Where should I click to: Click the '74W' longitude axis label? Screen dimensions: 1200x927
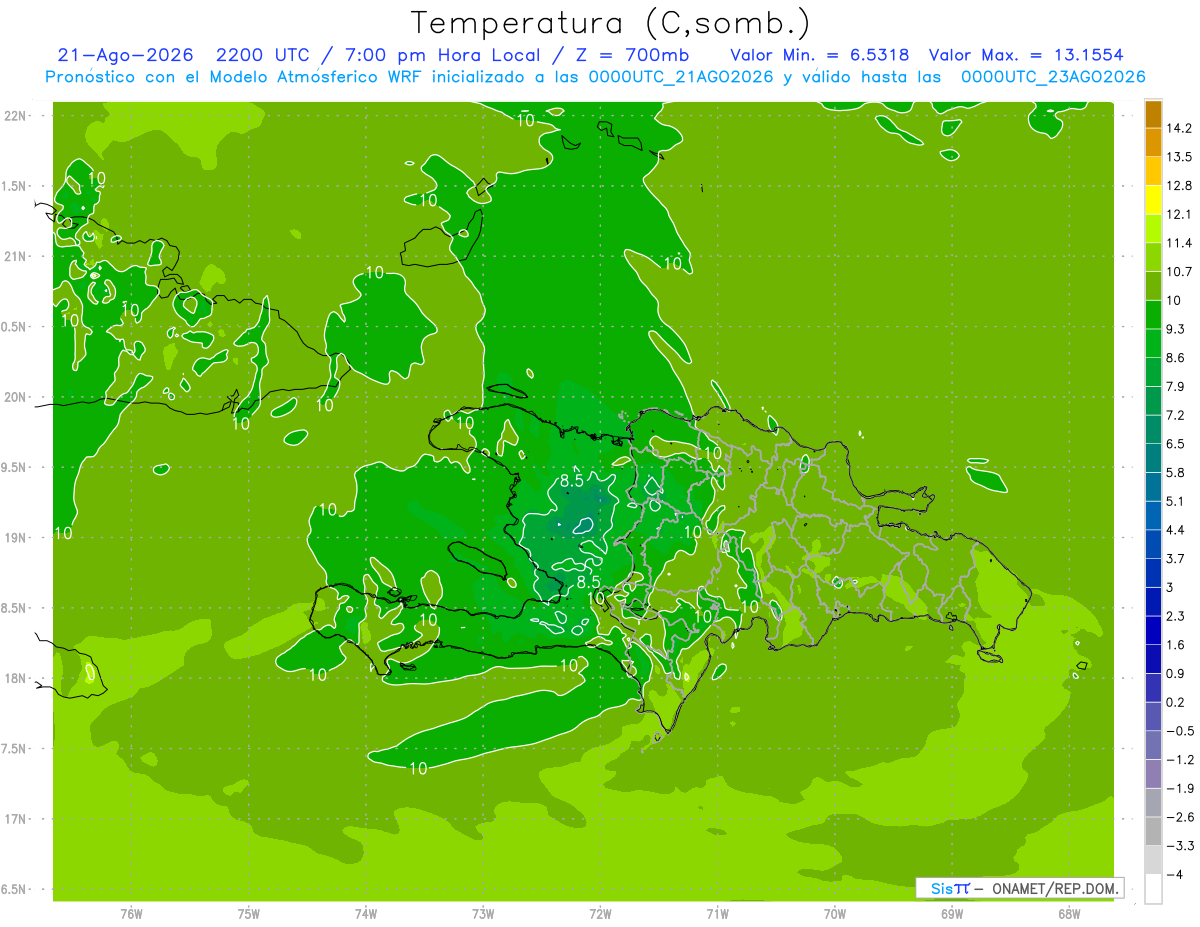[366, 914]
